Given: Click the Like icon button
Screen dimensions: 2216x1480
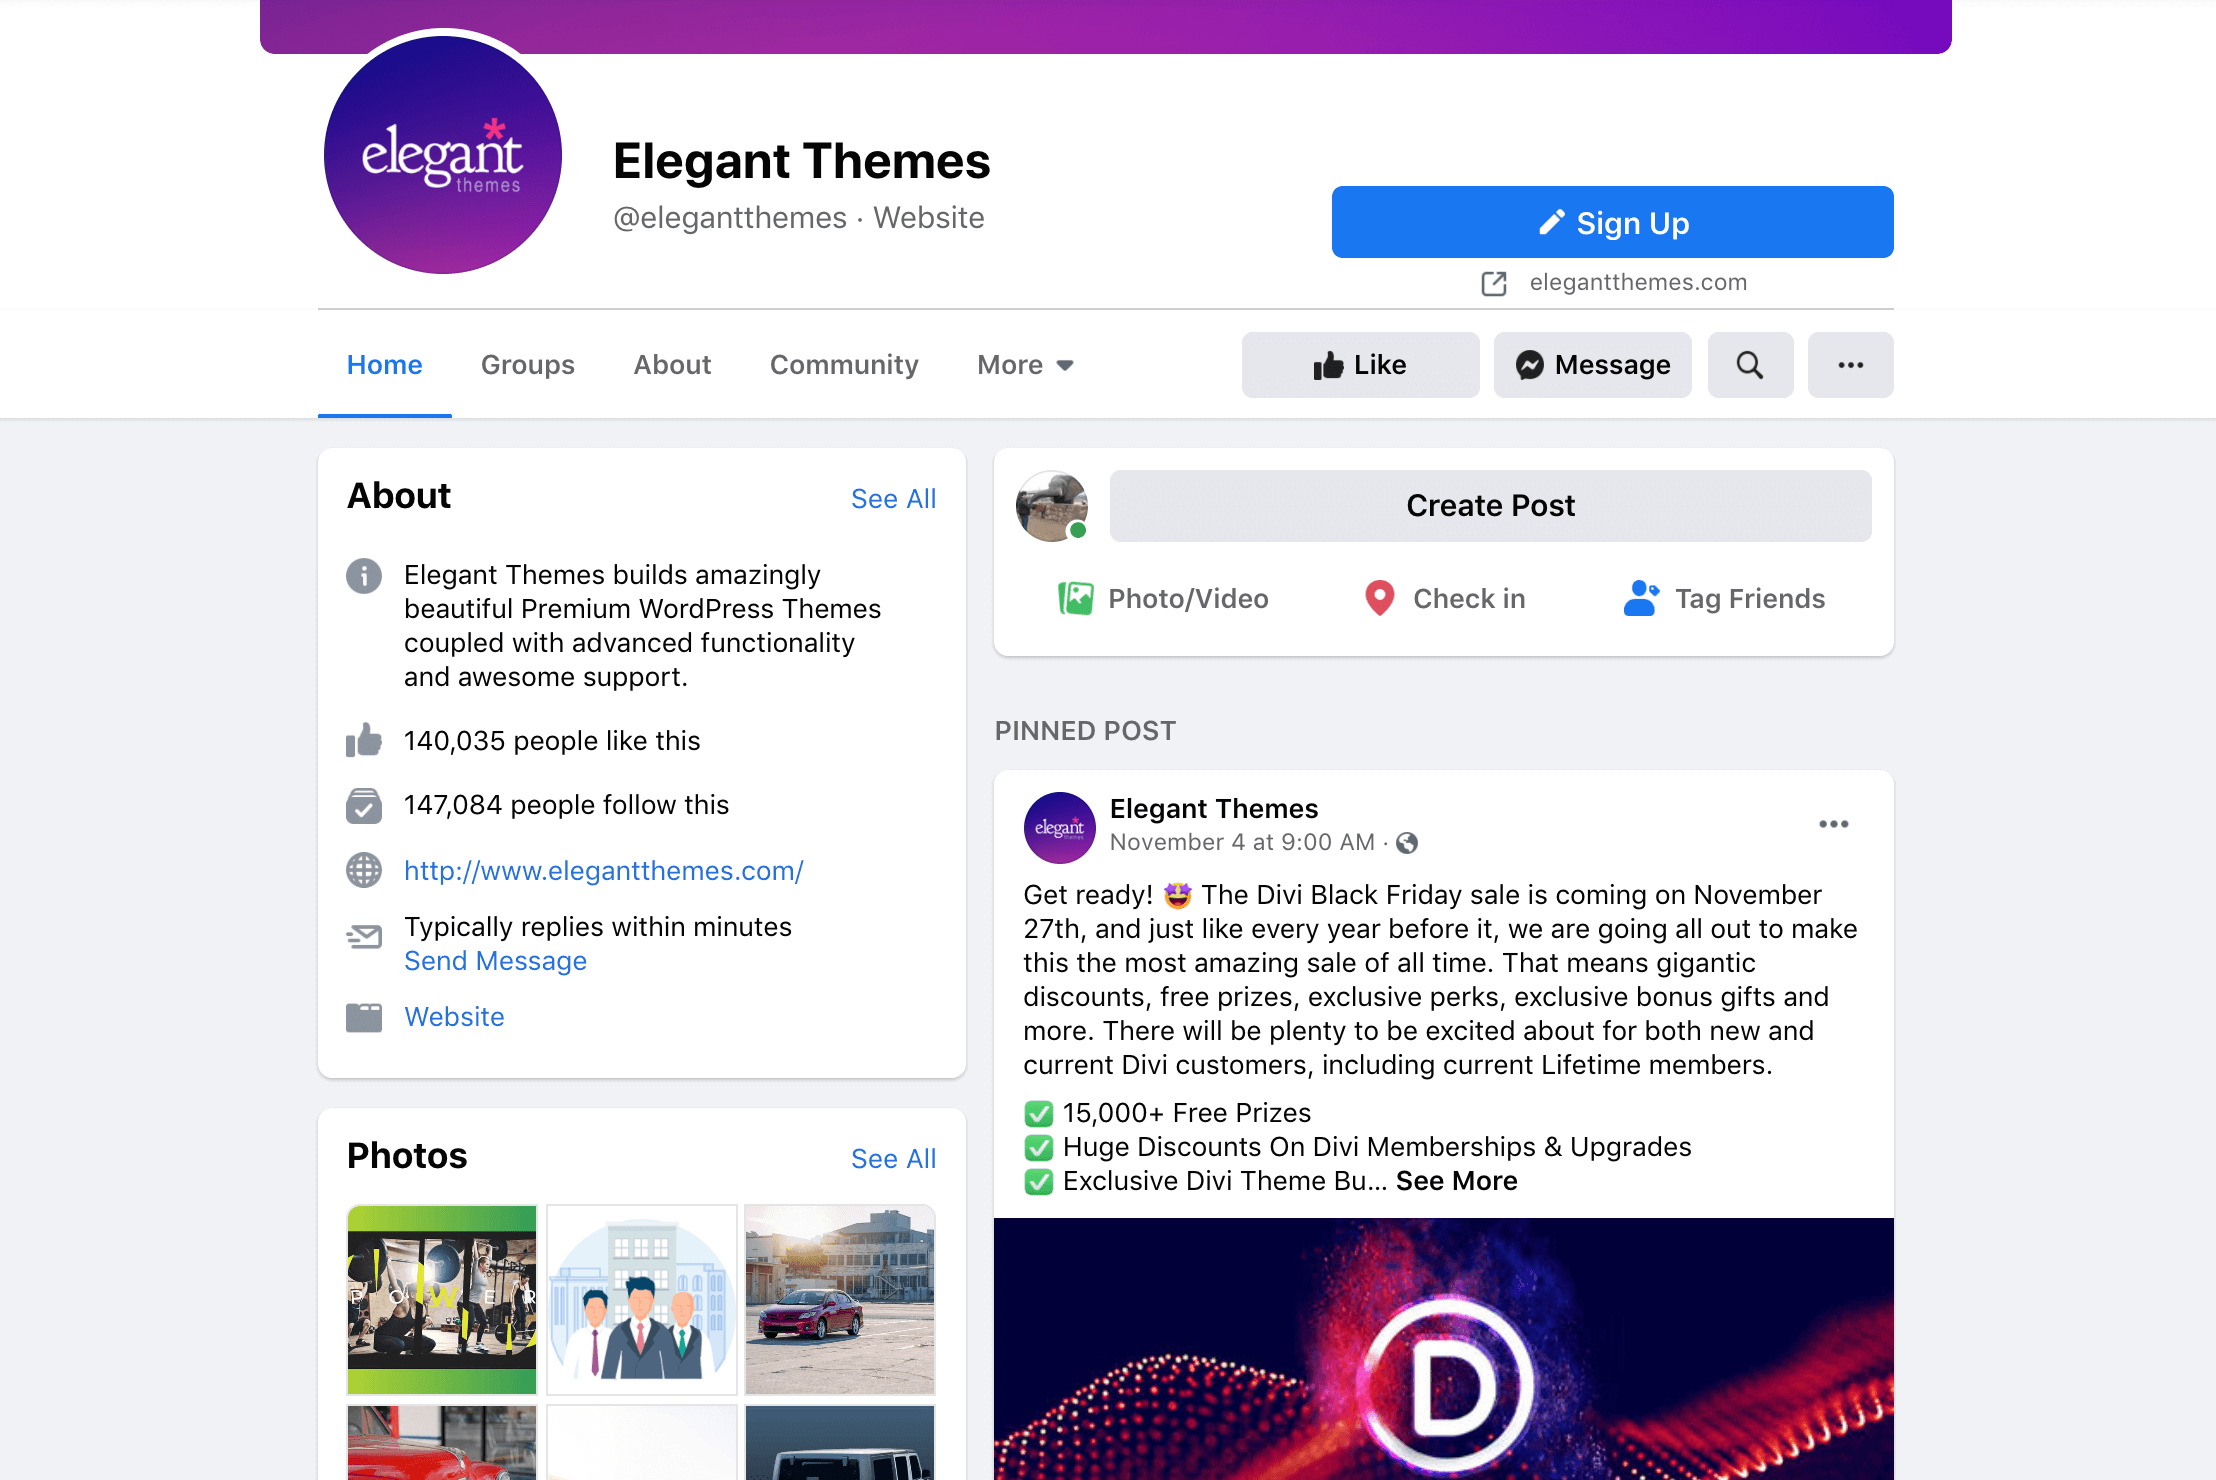Looking at the screenshot, I should click(1357, 365).
